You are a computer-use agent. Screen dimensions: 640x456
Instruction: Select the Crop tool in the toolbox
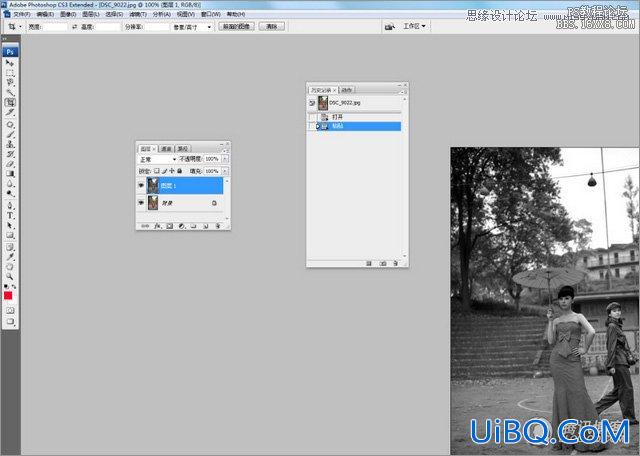click(x=10, y=102)
